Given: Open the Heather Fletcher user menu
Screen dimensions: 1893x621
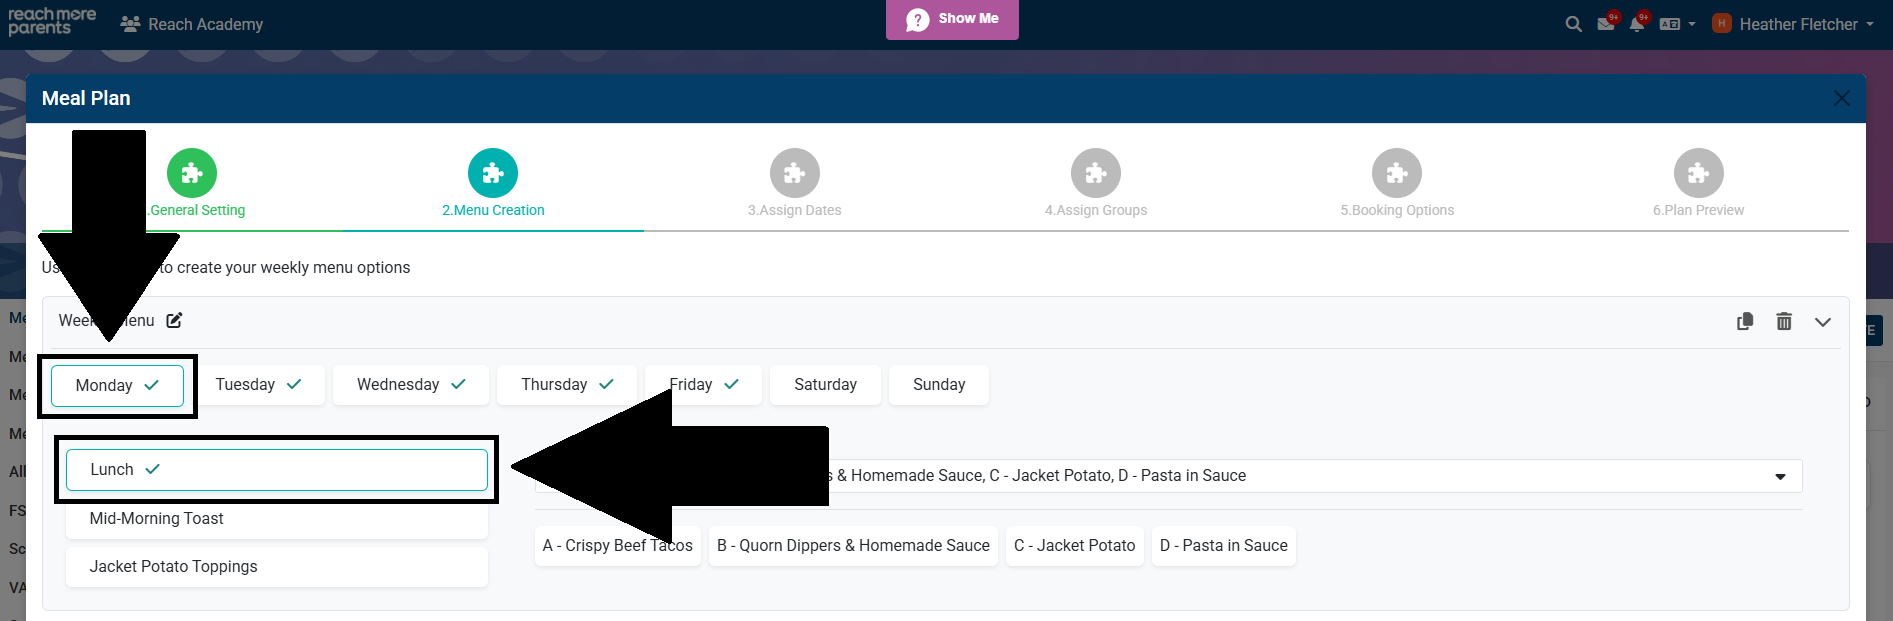Looking at the screenshot, I should (1796, 24).
